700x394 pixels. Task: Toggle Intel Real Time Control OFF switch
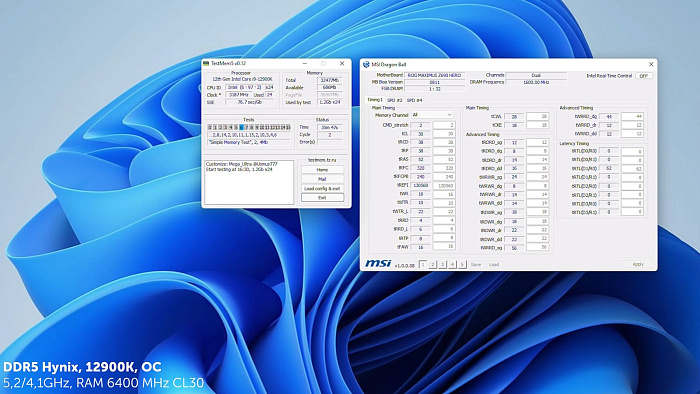(643, 76)
